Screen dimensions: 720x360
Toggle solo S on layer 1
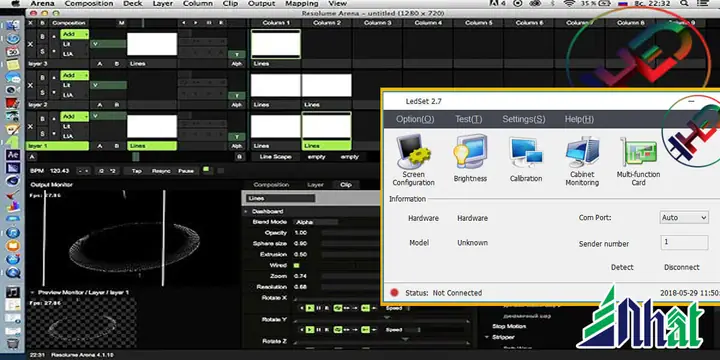(42, 134)
